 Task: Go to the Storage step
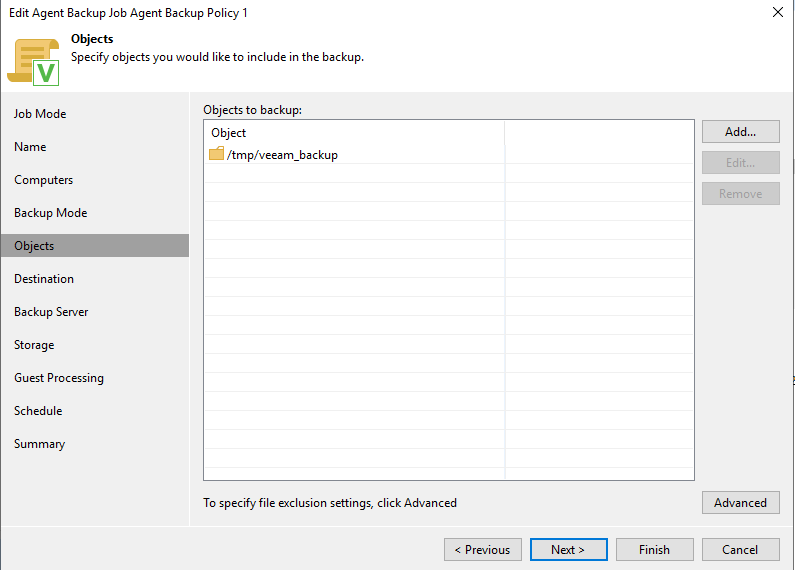(34, 345)
